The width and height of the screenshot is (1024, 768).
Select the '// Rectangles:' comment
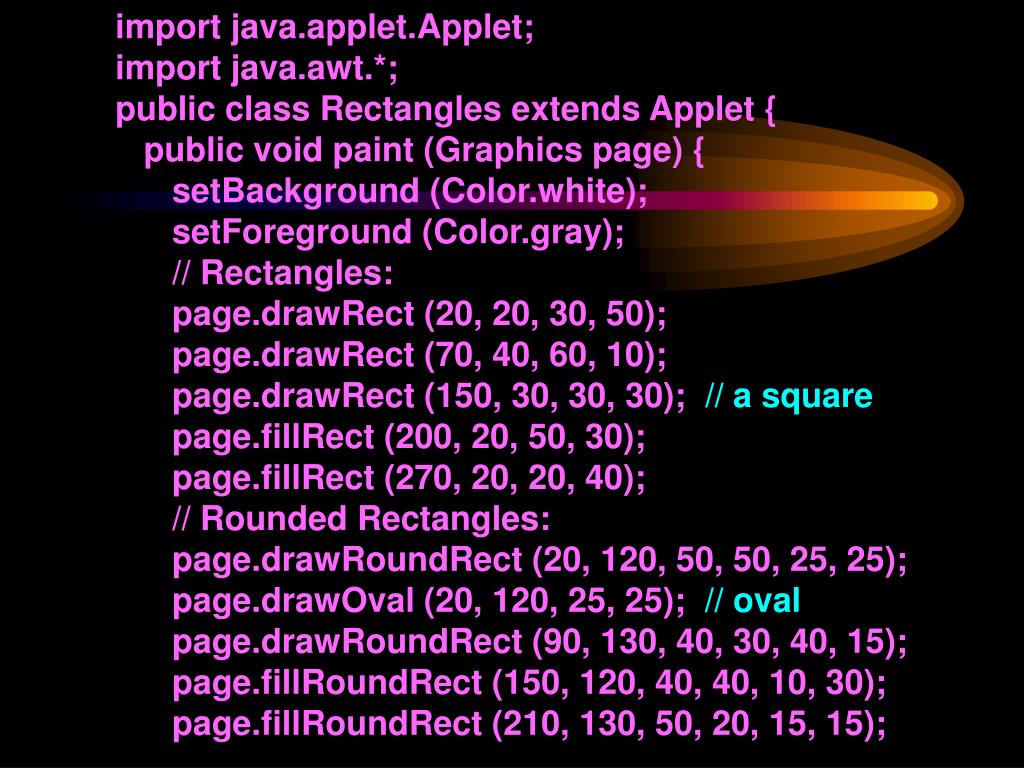pyautogui.click(x=283, y=273)
